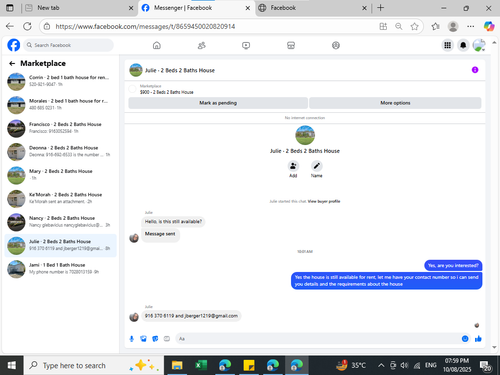Open File Explorer from taskbar
This screenshot has height=375, width=500.
click(x=177, y=365)
